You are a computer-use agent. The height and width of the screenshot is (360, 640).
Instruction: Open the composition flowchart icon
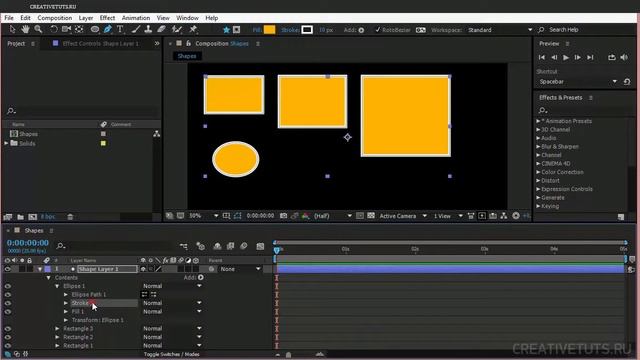coord(504,216)
